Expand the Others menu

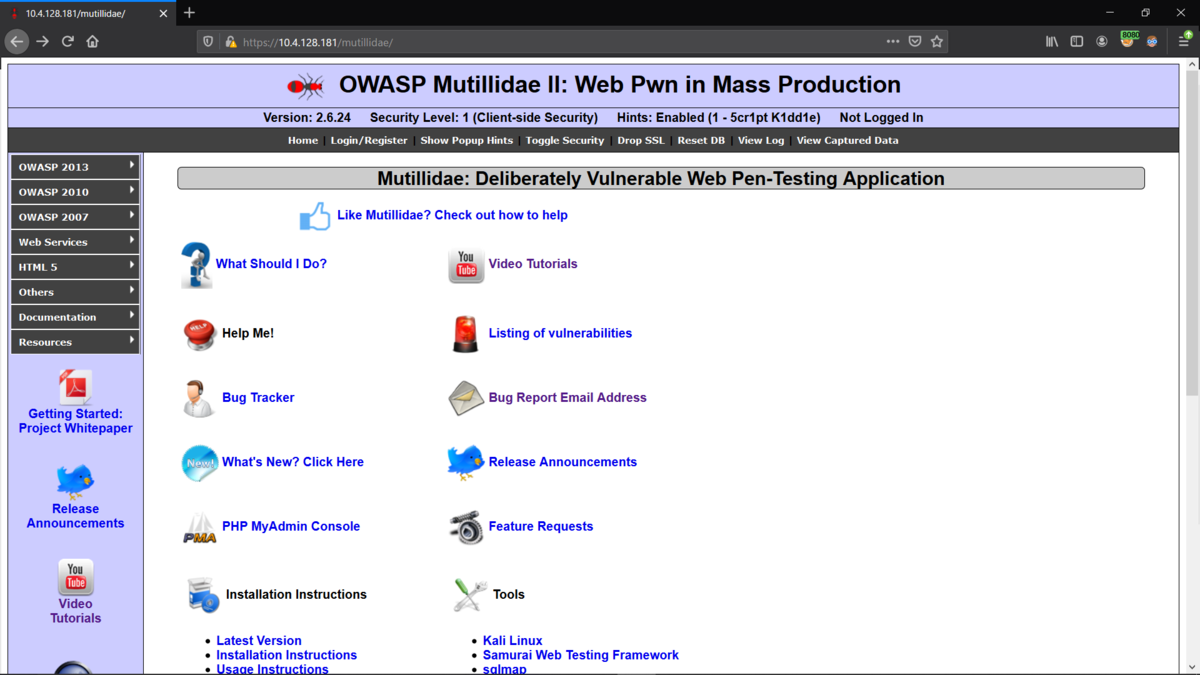coord(75,292)
